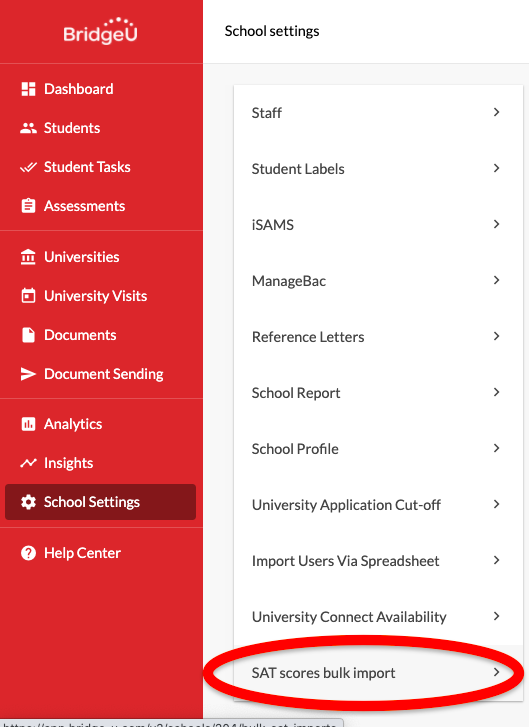Open Universities sidebar item

pyautogui.click(x=82, y=257)
